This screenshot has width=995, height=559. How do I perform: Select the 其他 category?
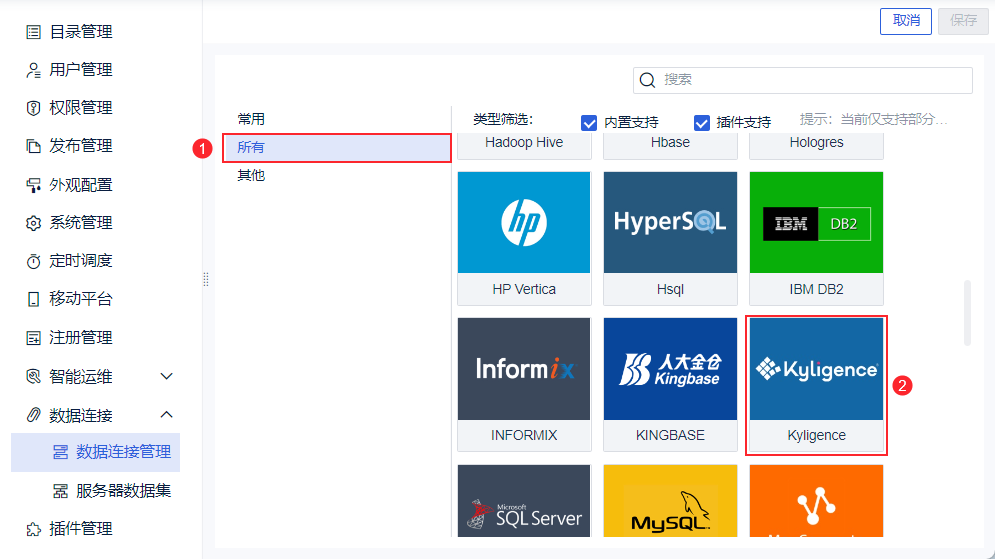(x=251, y=176)
